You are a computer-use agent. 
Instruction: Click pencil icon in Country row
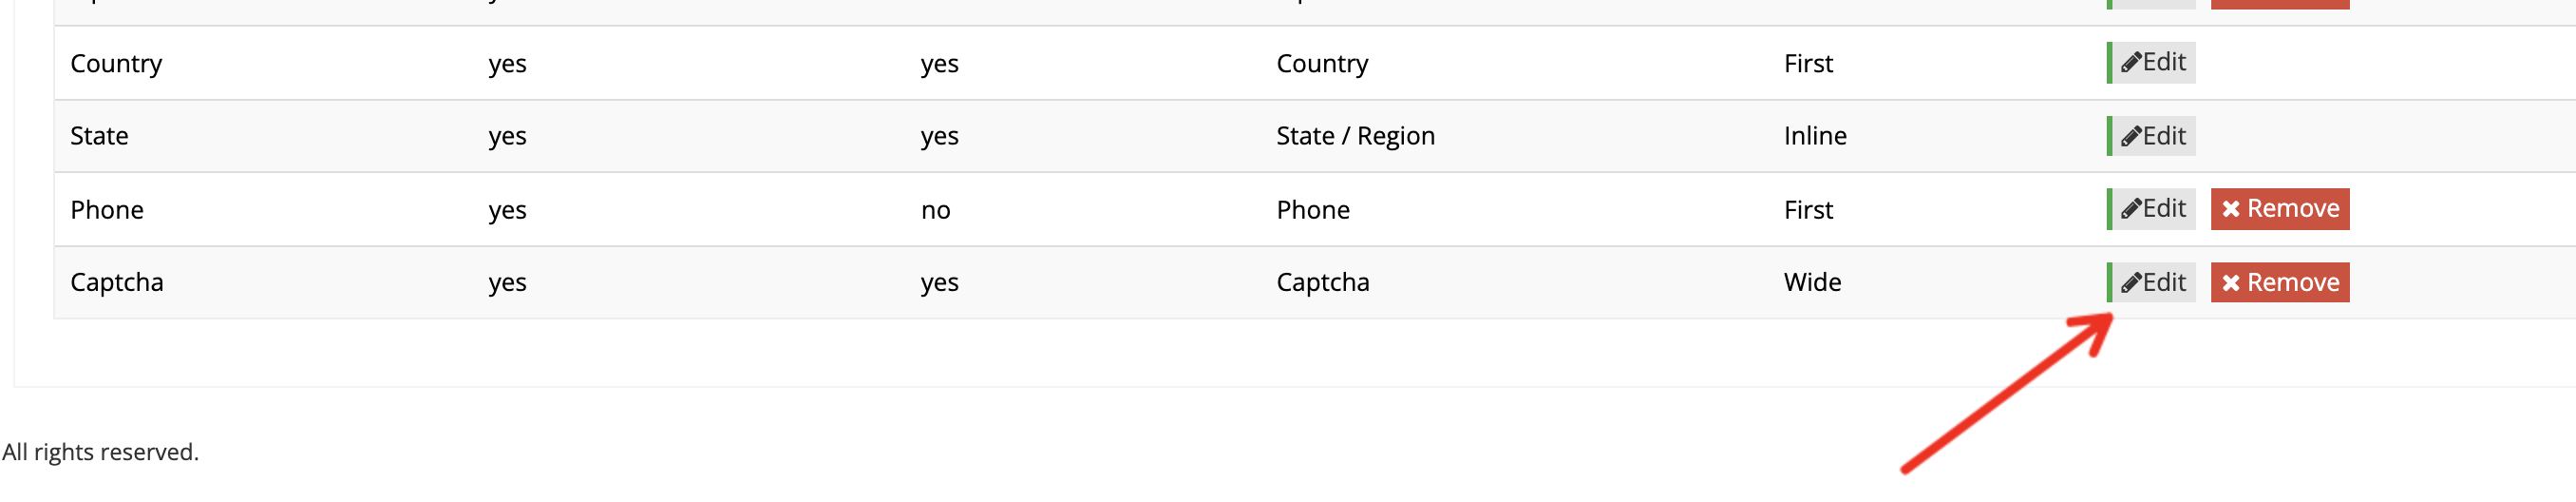point(2131,63)
